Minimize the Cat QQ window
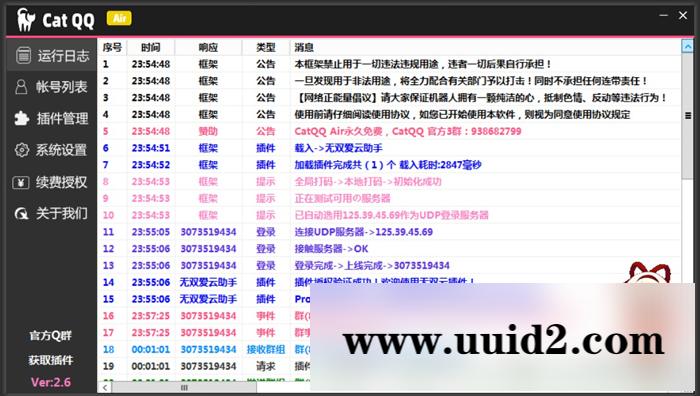The height and width of the screenshot is (396, 700). 663,15
